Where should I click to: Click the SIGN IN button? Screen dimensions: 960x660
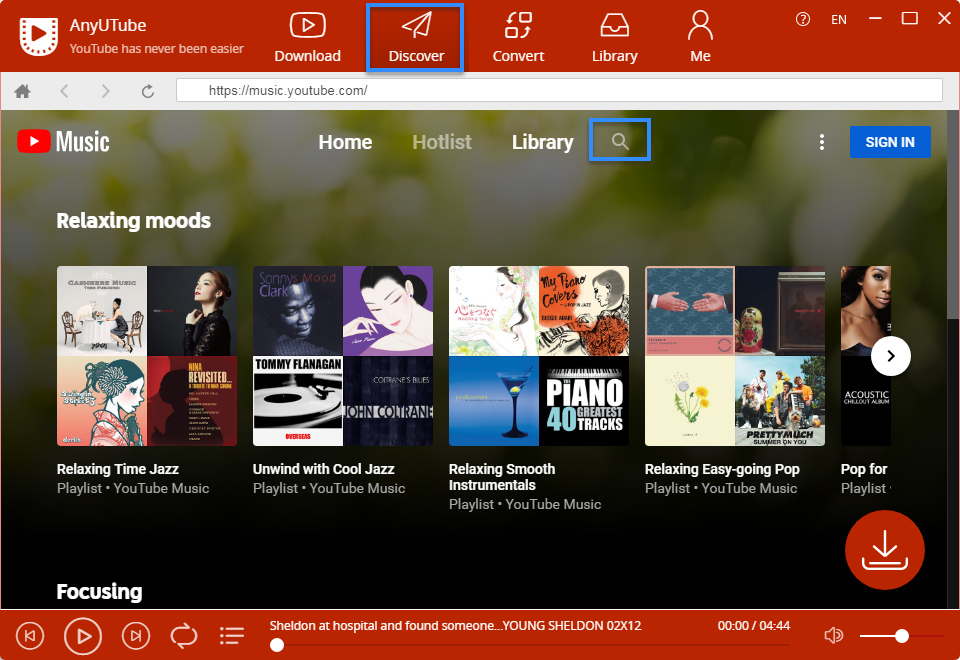890,142
